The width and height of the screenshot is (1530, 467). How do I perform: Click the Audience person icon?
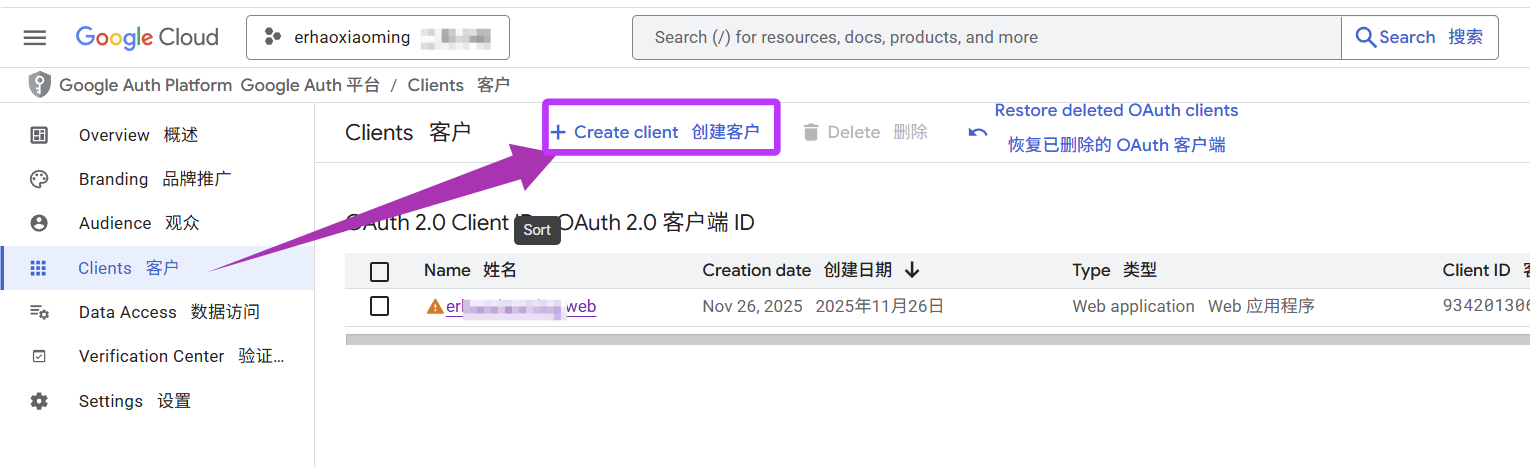click(x=39, y=223)
